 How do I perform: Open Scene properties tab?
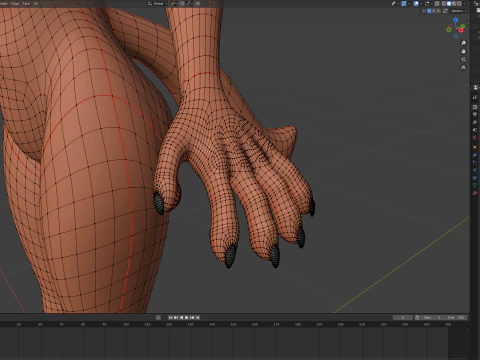pos(475,130)
